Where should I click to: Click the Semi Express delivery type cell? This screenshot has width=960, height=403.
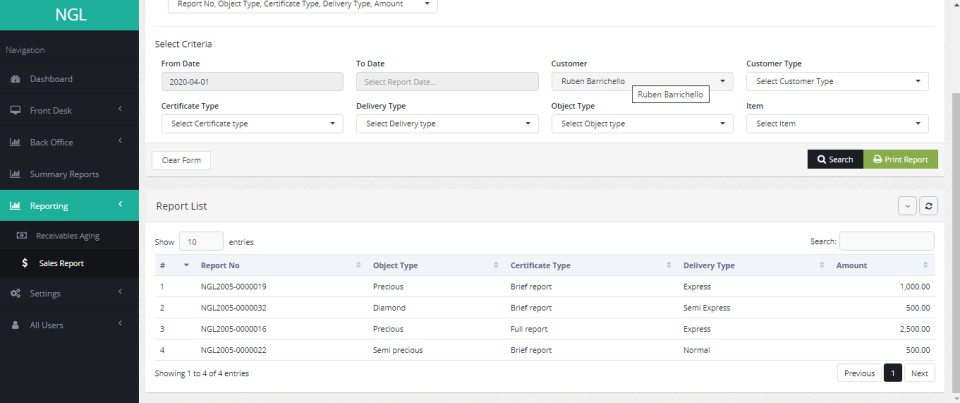[707, 308]
